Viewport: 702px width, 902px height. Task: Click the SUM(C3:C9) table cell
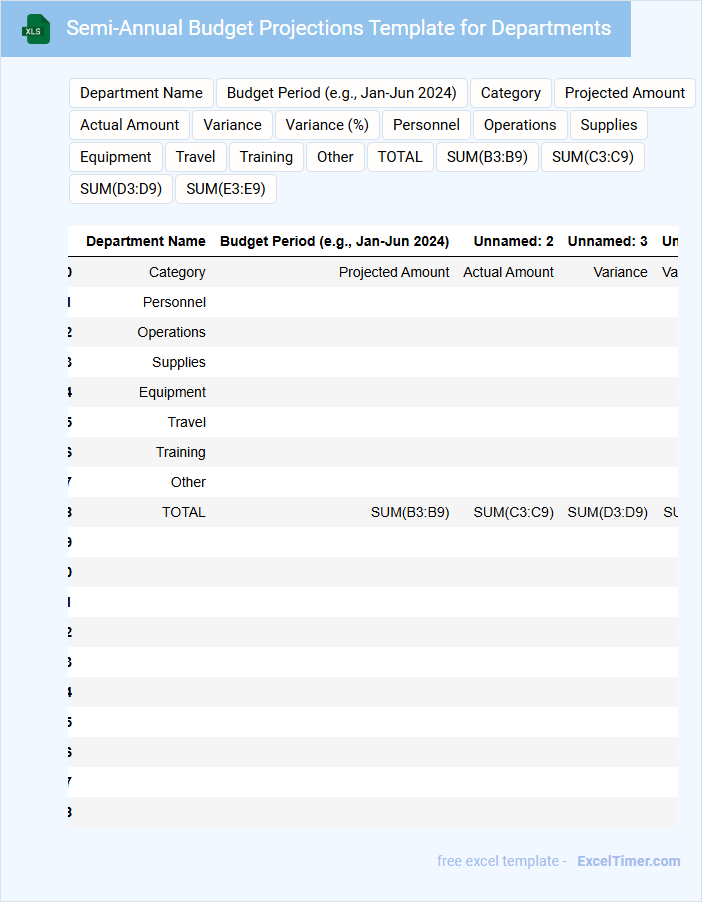click(x=513, y=512)
